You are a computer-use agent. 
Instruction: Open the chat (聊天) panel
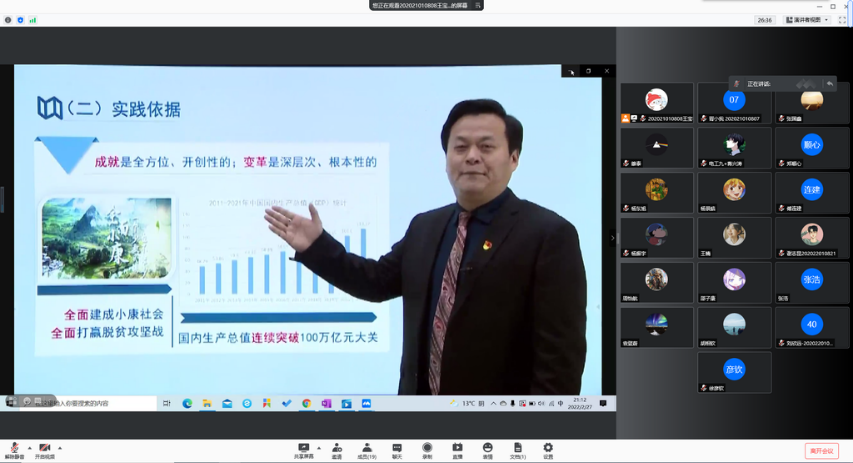397,450
